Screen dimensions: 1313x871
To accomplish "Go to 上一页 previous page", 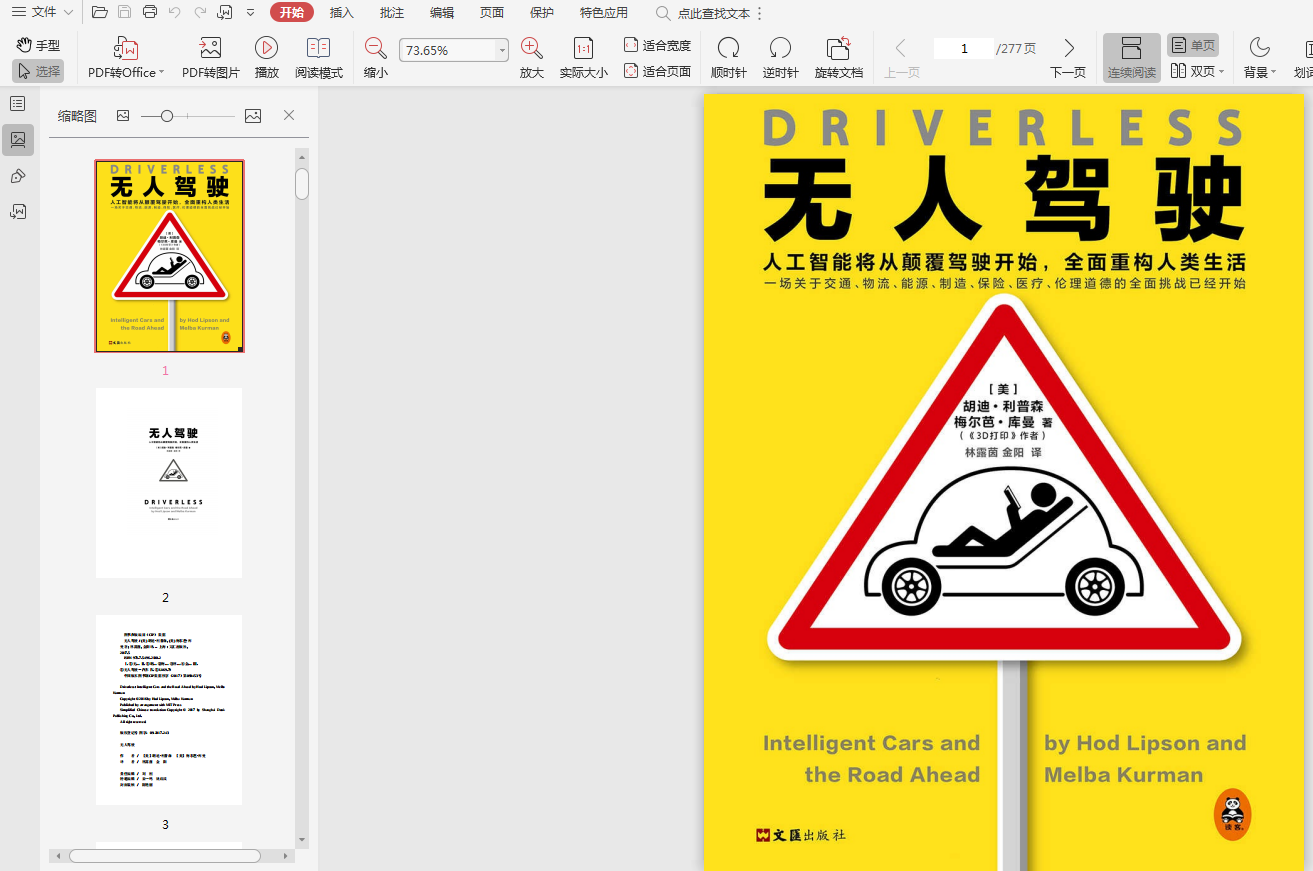I will point(902,58).
